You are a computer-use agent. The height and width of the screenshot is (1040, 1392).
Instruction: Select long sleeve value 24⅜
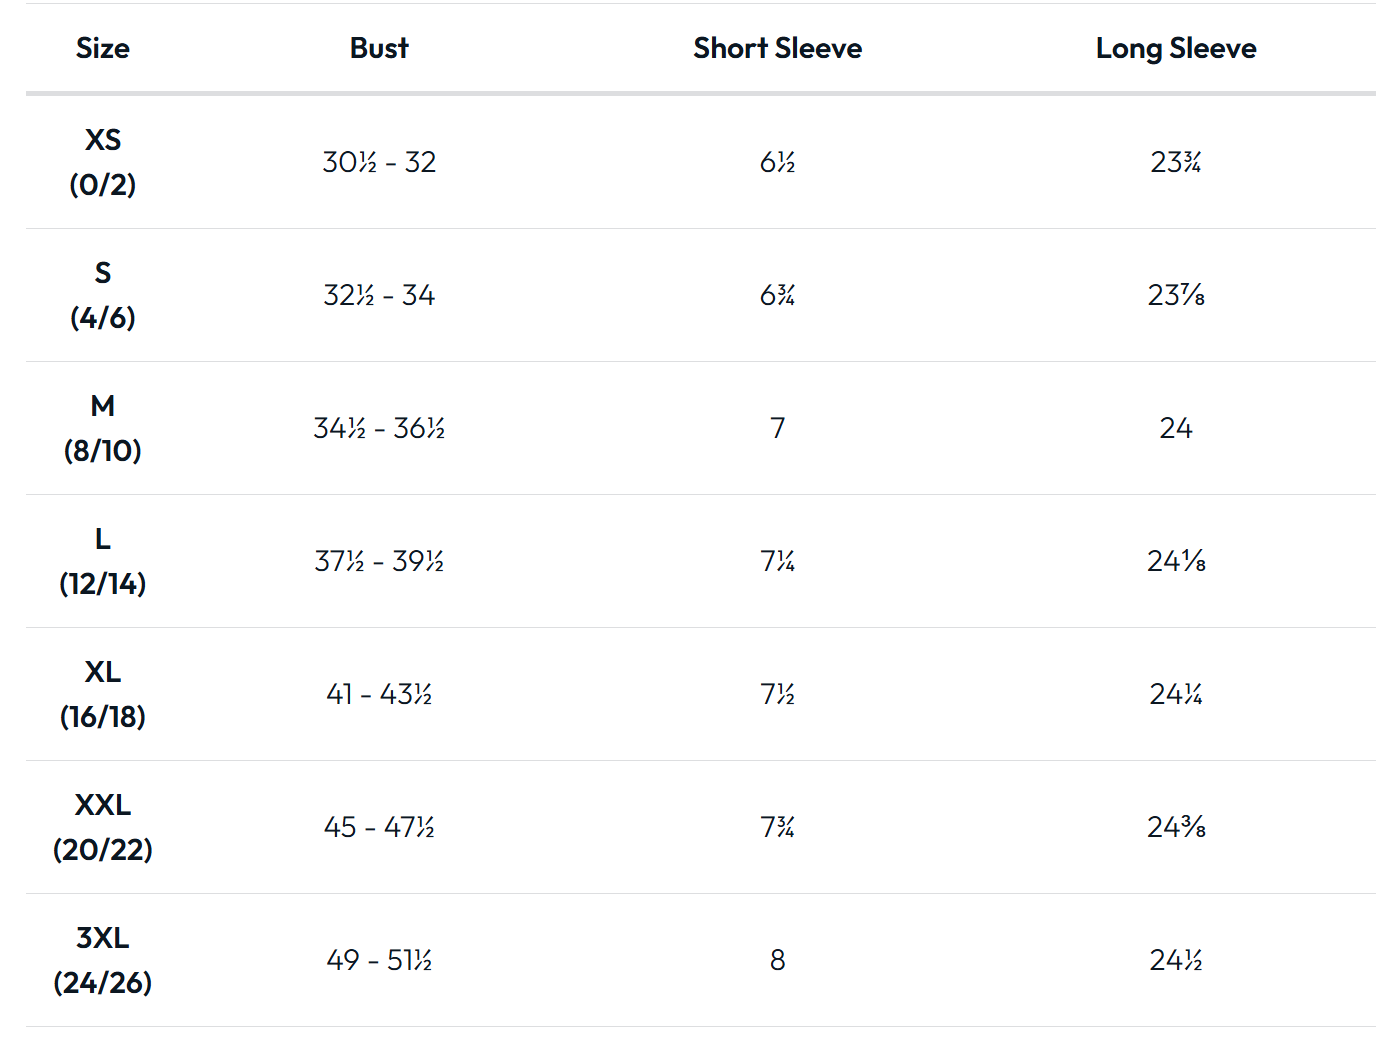[x=1176, y=827]
